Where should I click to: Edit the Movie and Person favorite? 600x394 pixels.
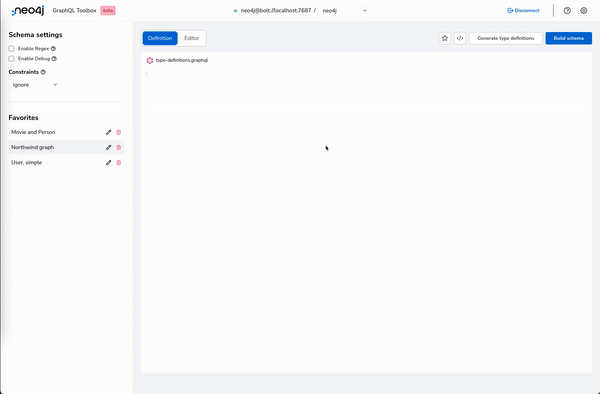tap(109, 132)
